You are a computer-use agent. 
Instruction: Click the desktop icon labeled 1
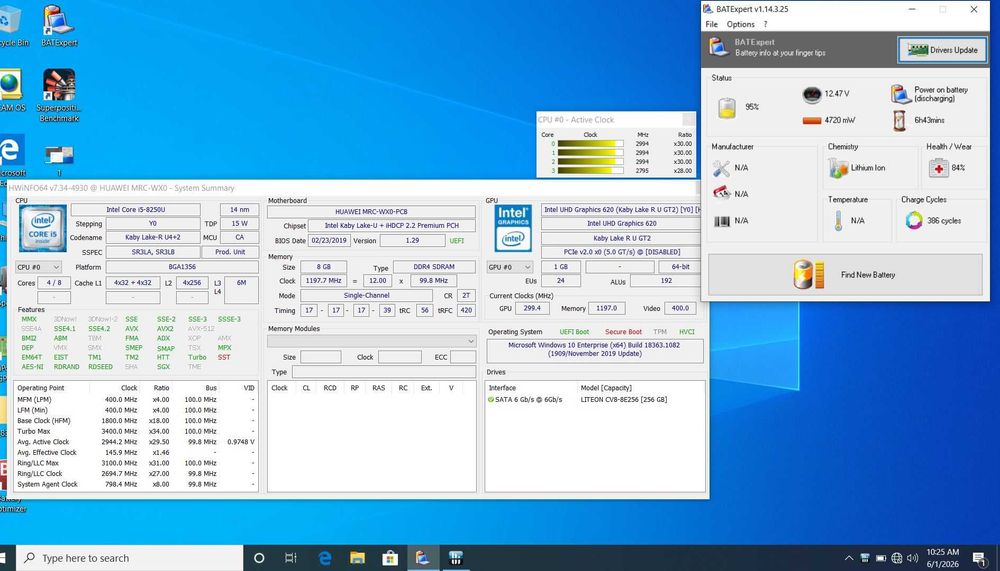click(59, 159)
